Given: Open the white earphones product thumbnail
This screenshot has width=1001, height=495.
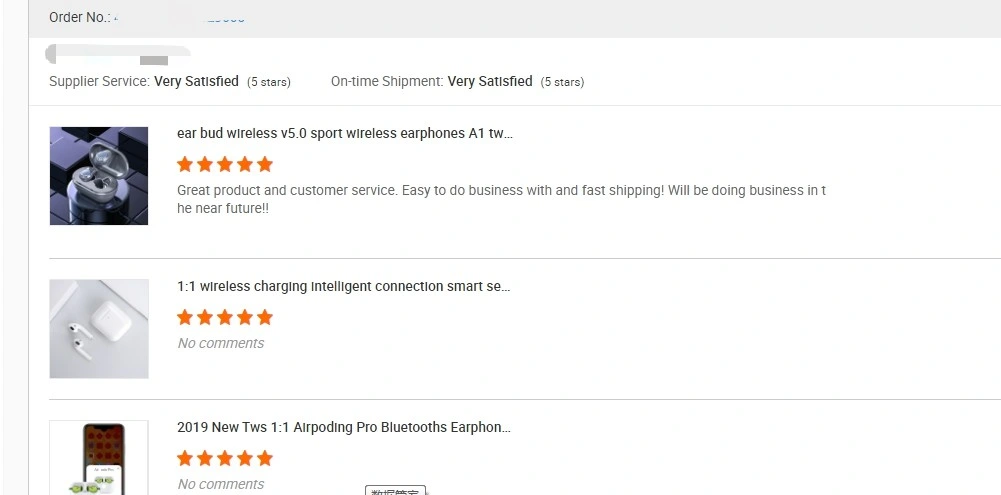Looking at the screenshot, I should click(99, 328).
